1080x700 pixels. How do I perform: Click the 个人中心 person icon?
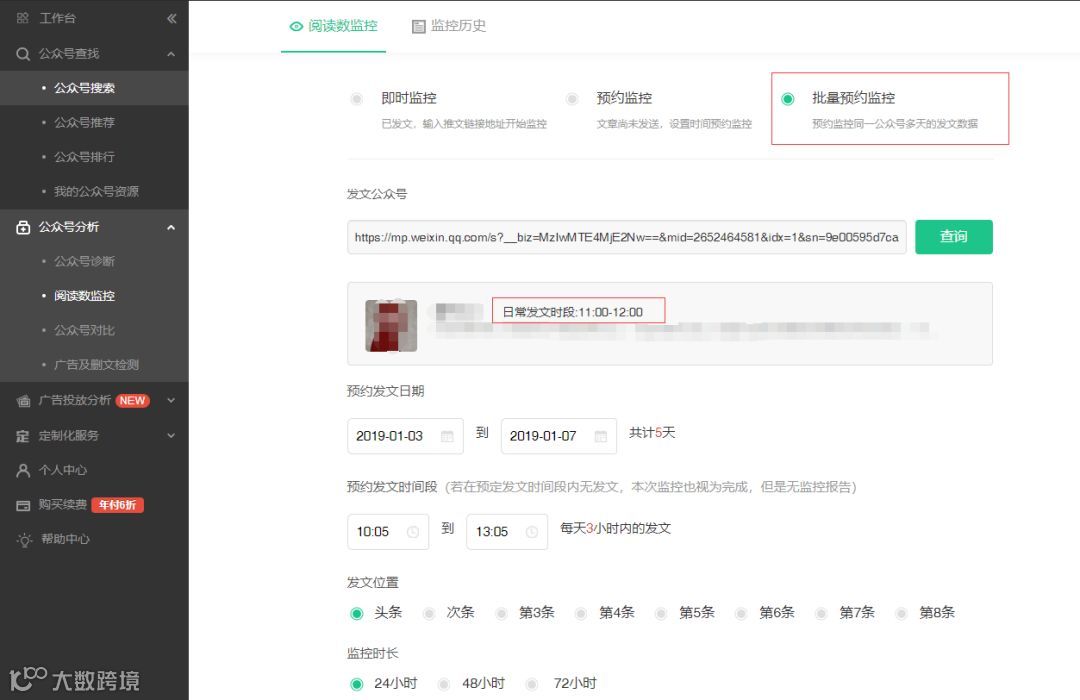click(x=23, y=471)
